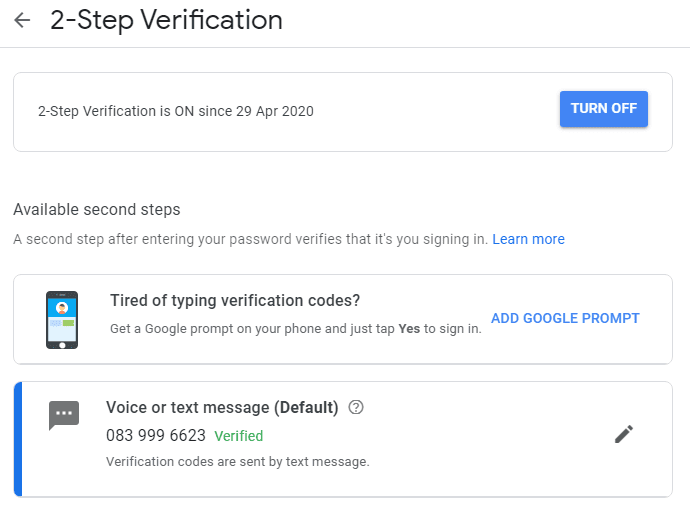Click the 2-Step Verification ON status text
The width and height of the screenshot is (690, 512).
175,111
